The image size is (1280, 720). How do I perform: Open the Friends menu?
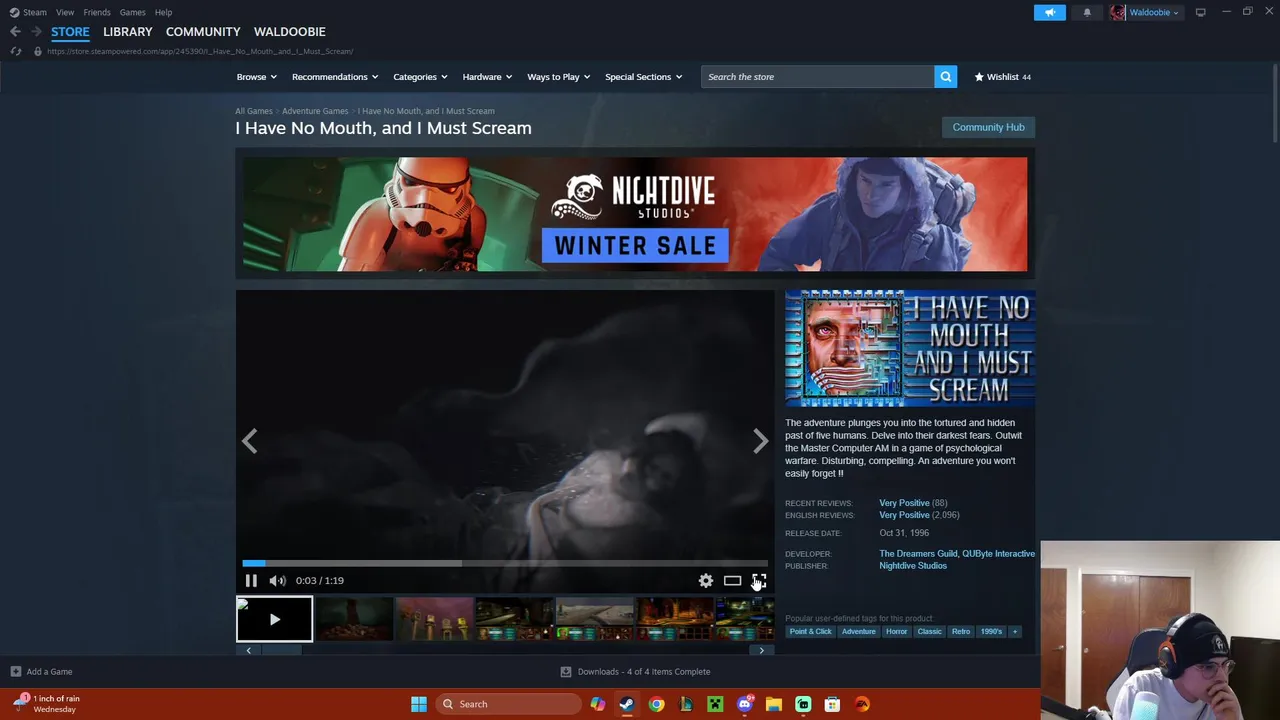click(x=97, y=12)
